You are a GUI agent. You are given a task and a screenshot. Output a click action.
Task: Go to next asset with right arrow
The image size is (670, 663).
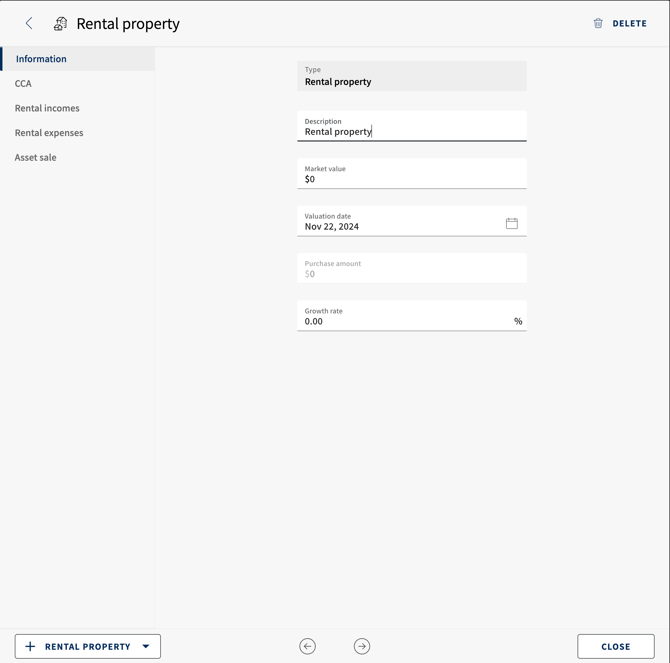coord(362,646)
